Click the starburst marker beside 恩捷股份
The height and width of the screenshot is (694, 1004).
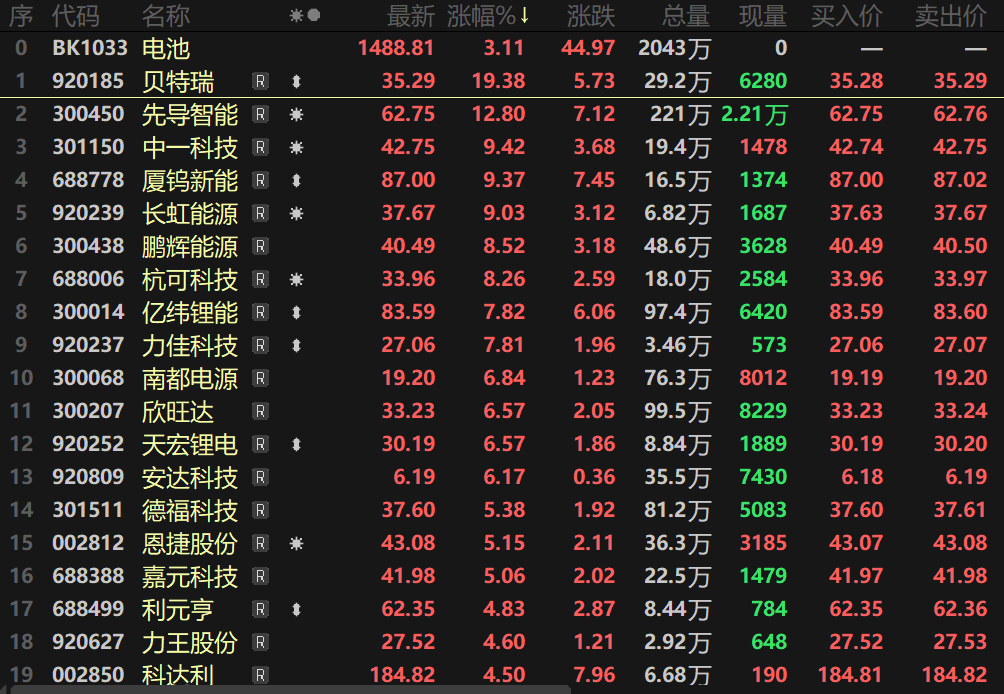(296, 544)
